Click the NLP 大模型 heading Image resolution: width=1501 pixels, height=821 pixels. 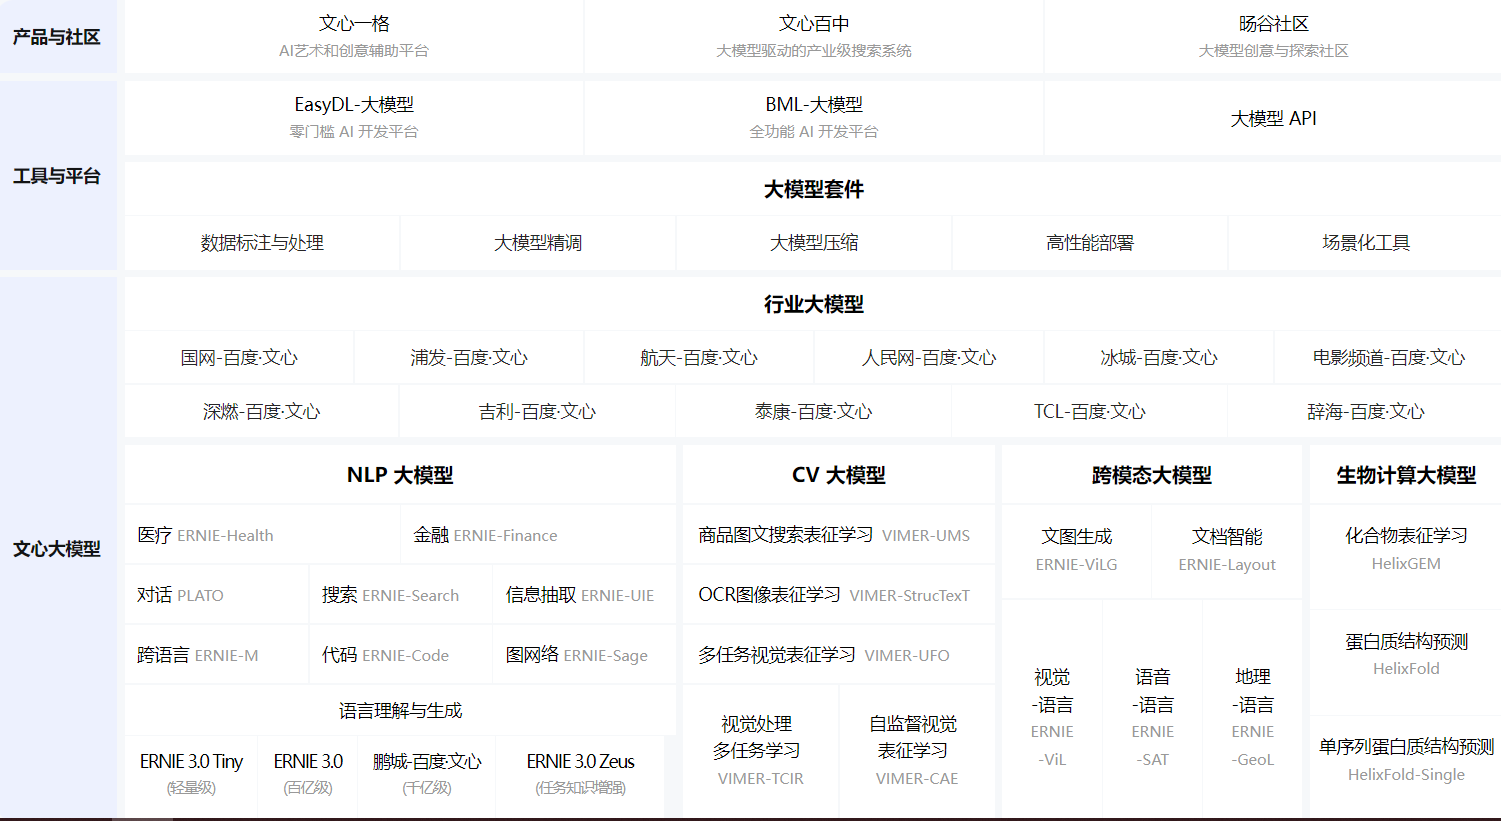(x=400, y=475)
